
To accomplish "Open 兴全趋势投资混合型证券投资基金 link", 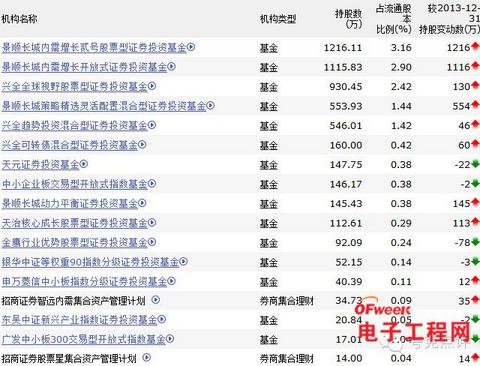I will coord(74,126).
